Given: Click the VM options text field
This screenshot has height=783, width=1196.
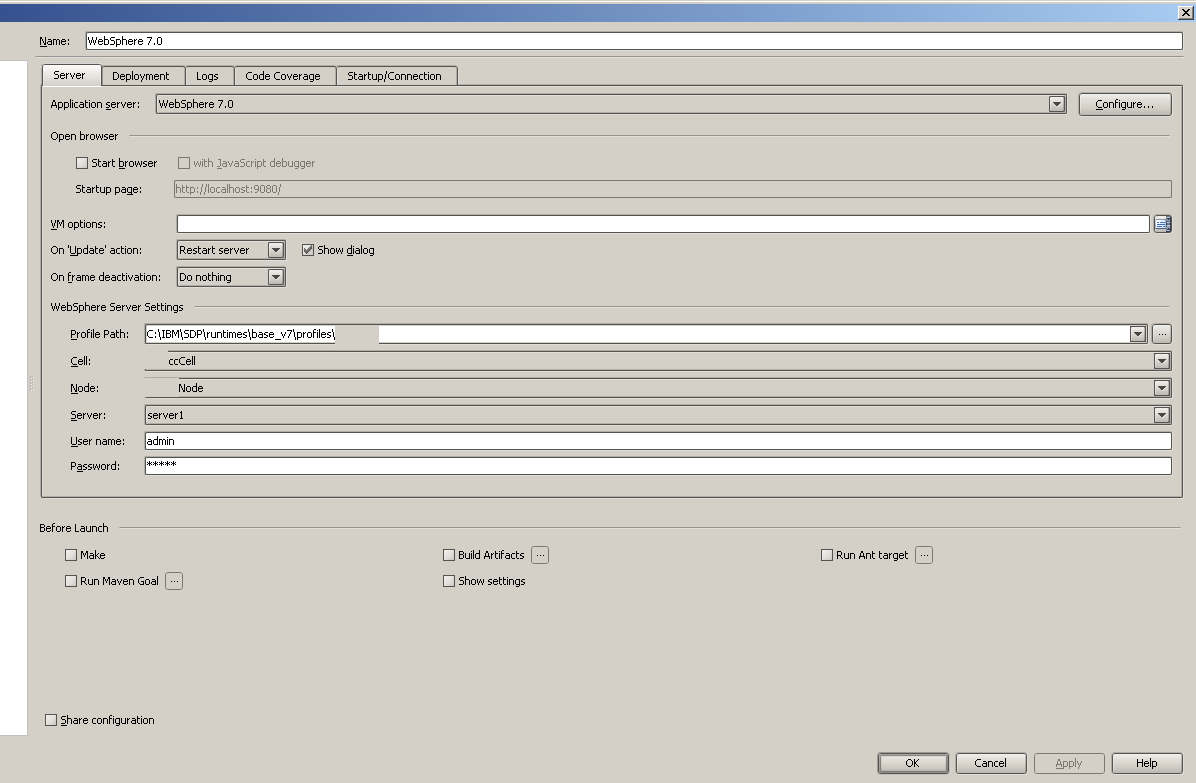Looking at the screenshot, I should click(x=663, y=224).
